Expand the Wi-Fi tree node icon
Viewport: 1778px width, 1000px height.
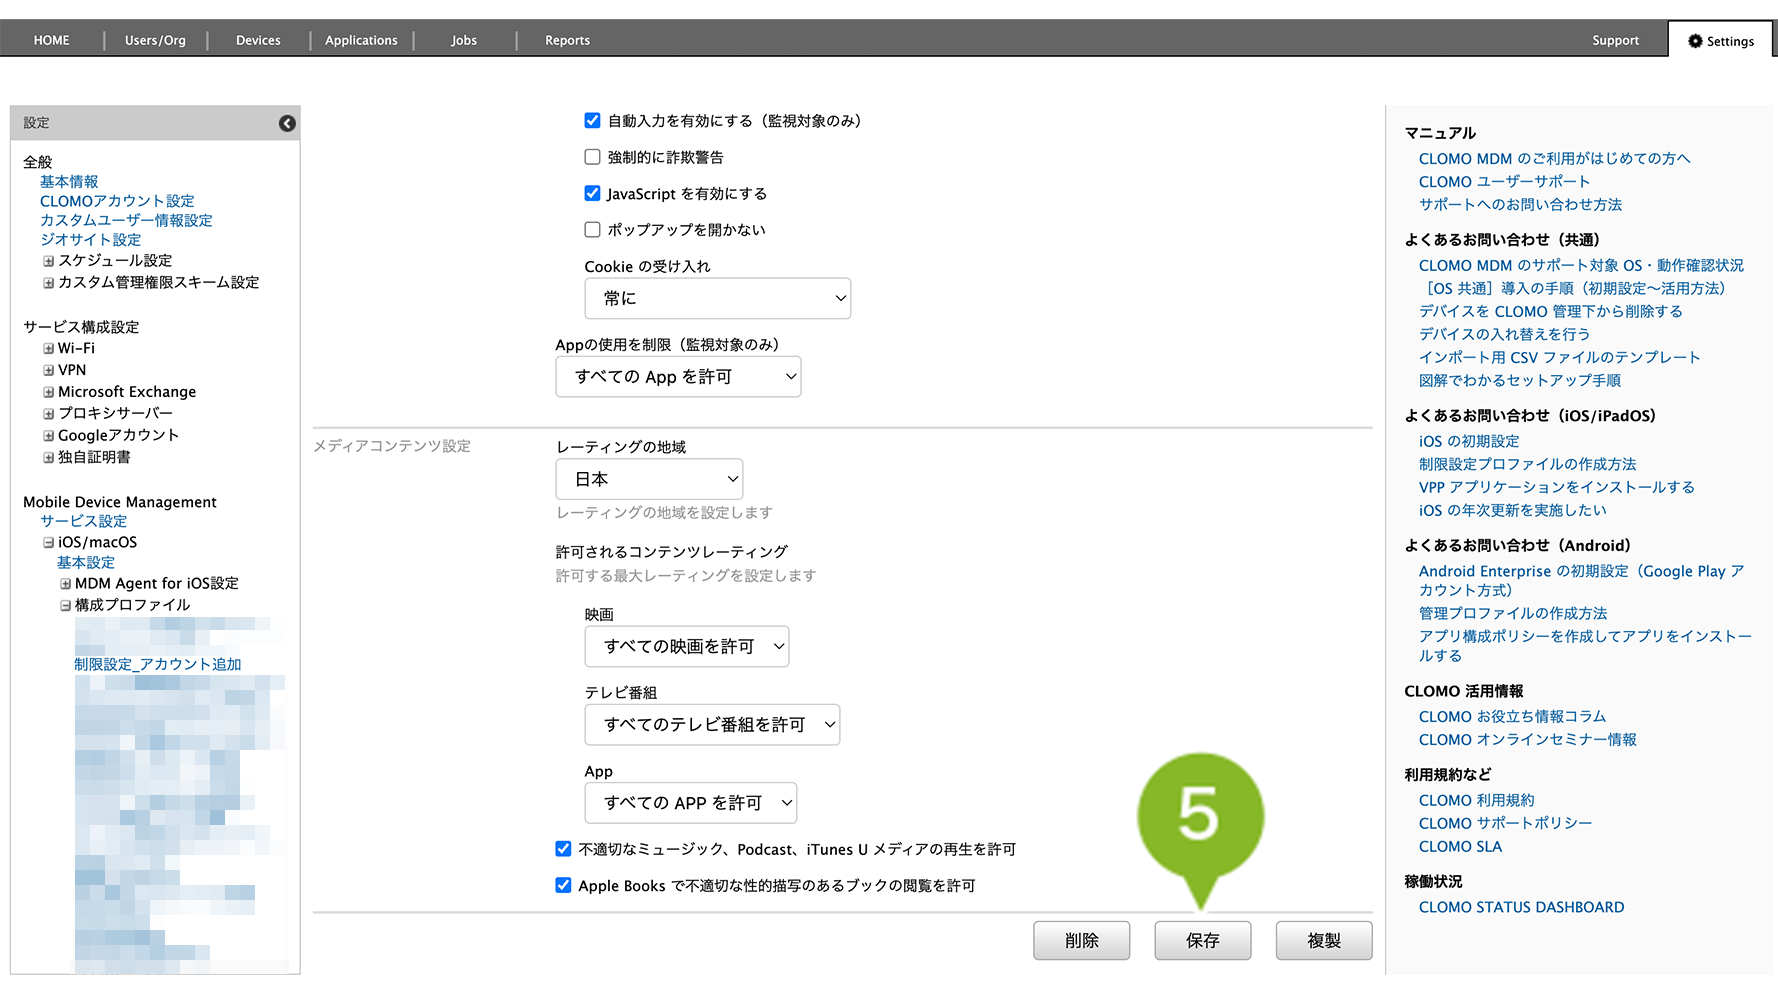48,349
